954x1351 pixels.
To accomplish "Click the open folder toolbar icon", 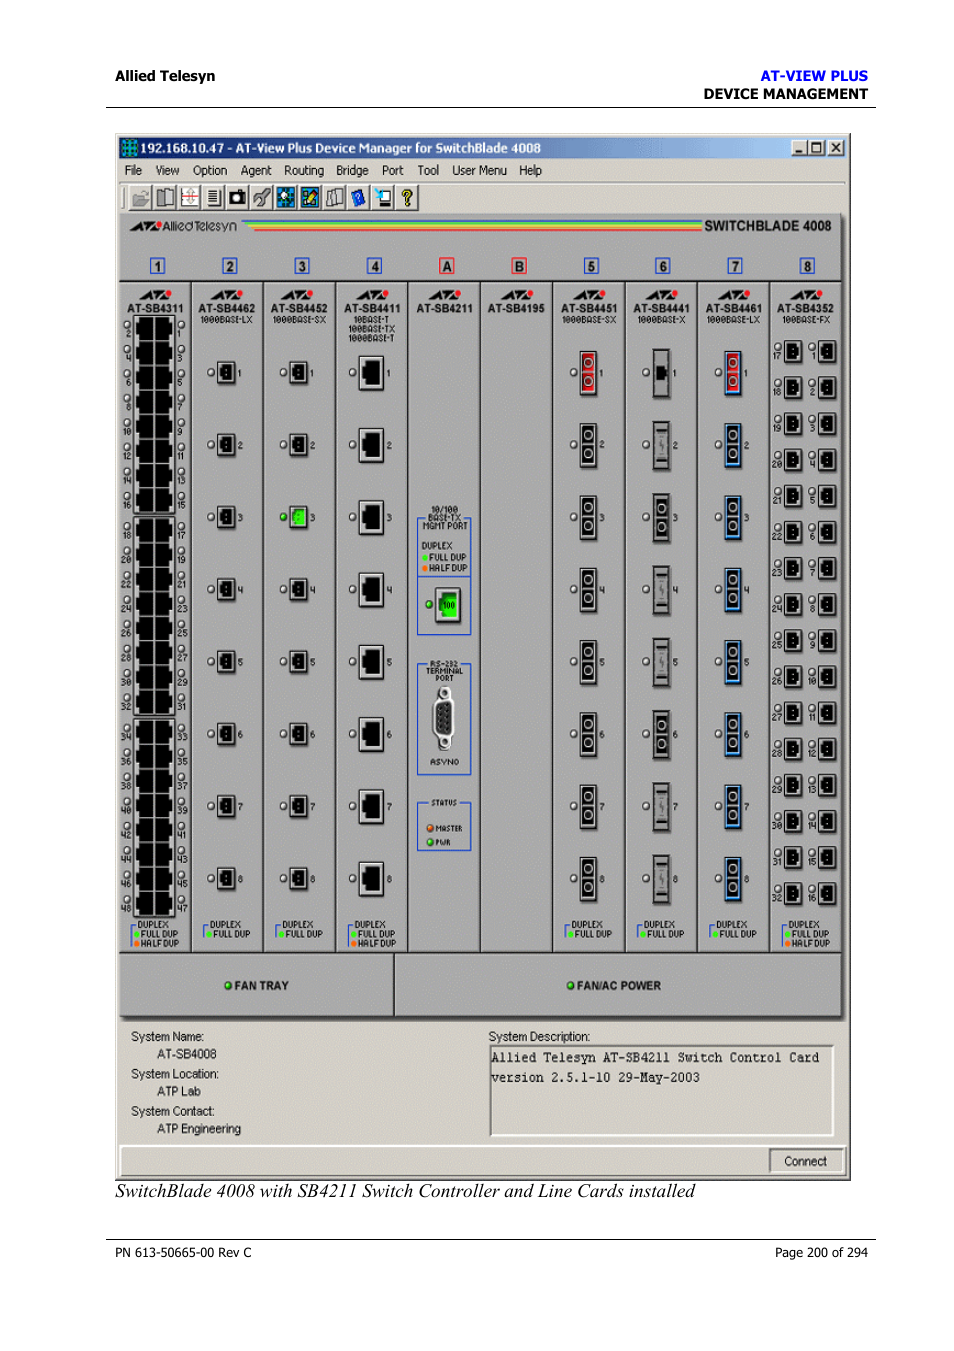I will click(x=141, y=198).
